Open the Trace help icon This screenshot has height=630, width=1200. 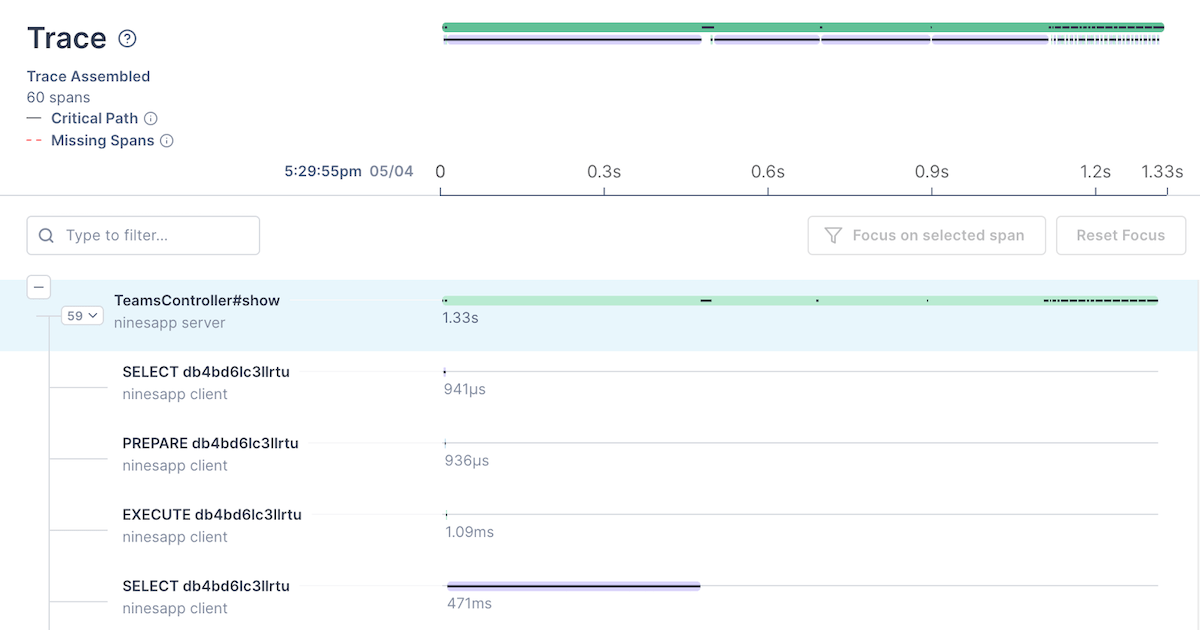126,39
